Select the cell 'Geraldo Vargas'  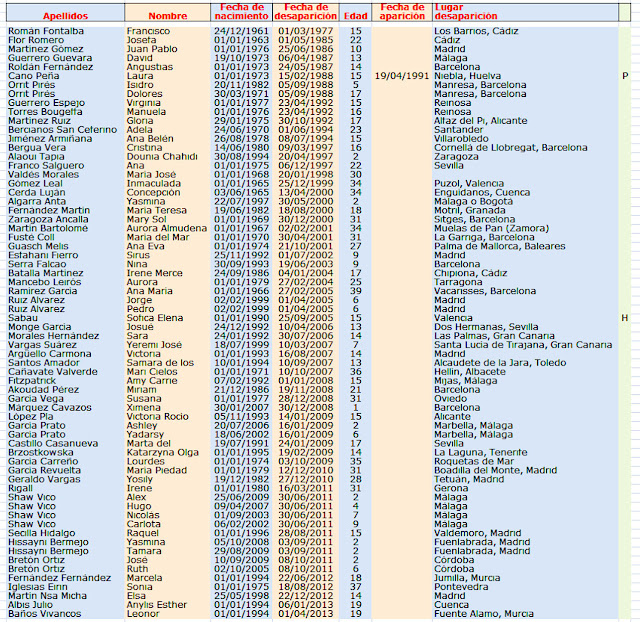[44, 480]
